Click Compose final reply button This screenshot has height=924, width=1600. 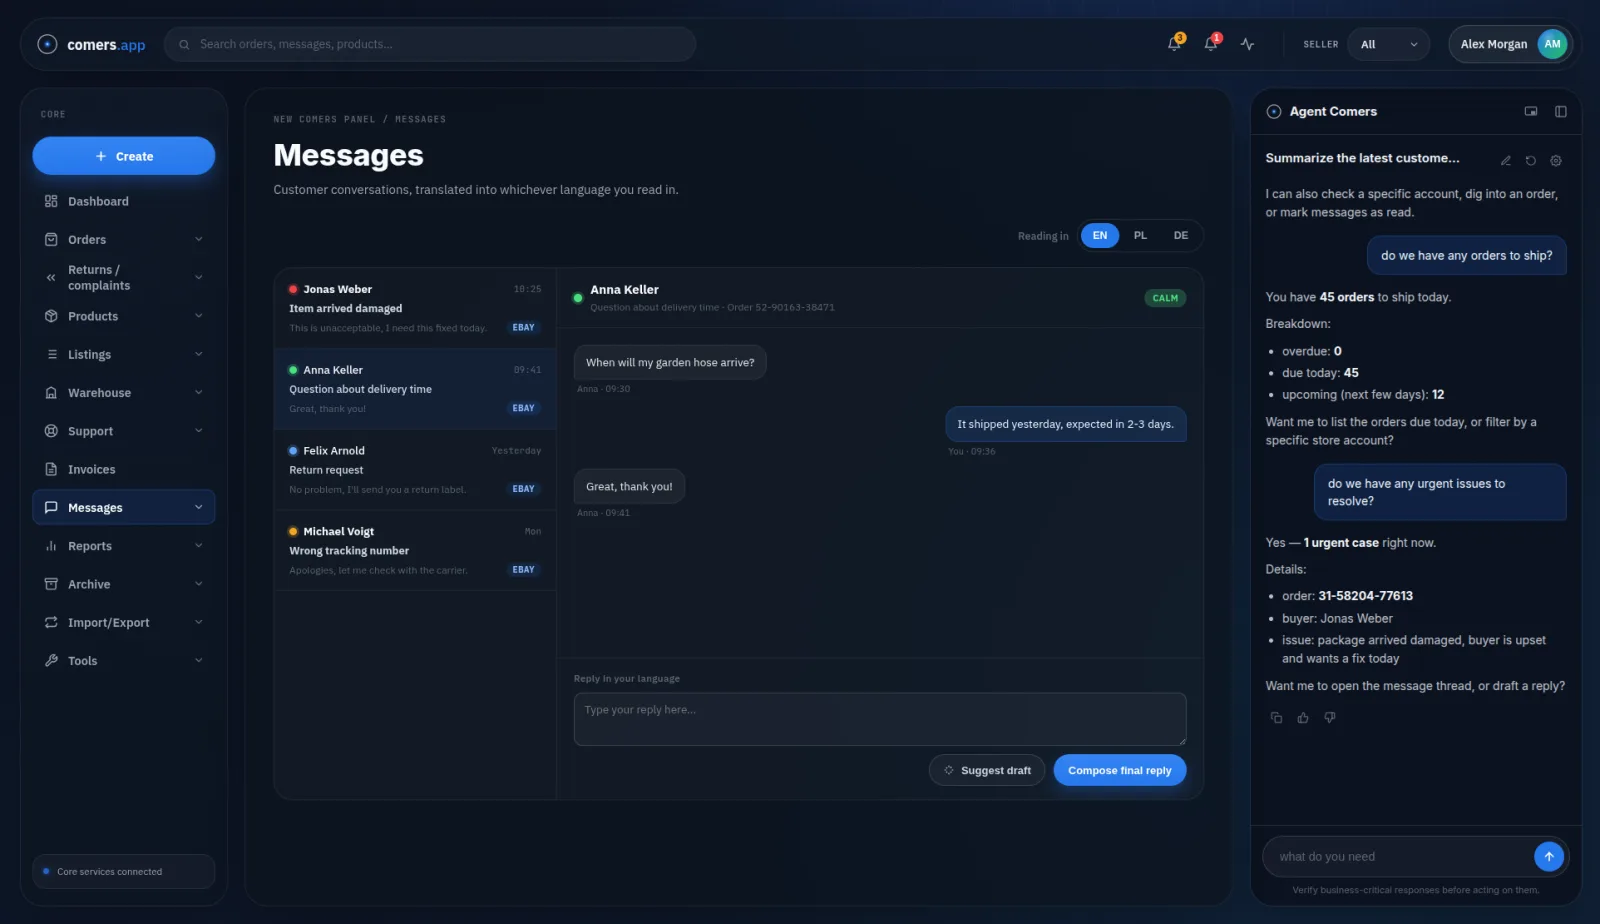pyautogui.click(x=1119, y=770)
